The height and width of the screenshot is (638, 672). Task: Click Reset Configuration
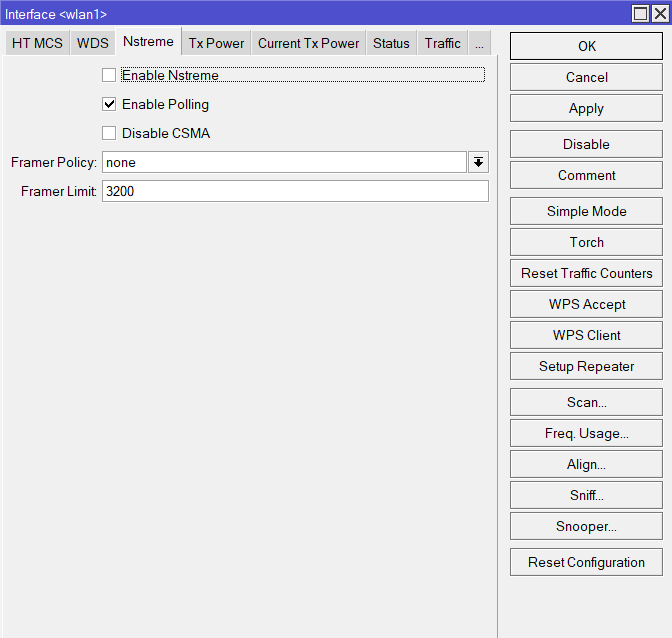point(586,562)
